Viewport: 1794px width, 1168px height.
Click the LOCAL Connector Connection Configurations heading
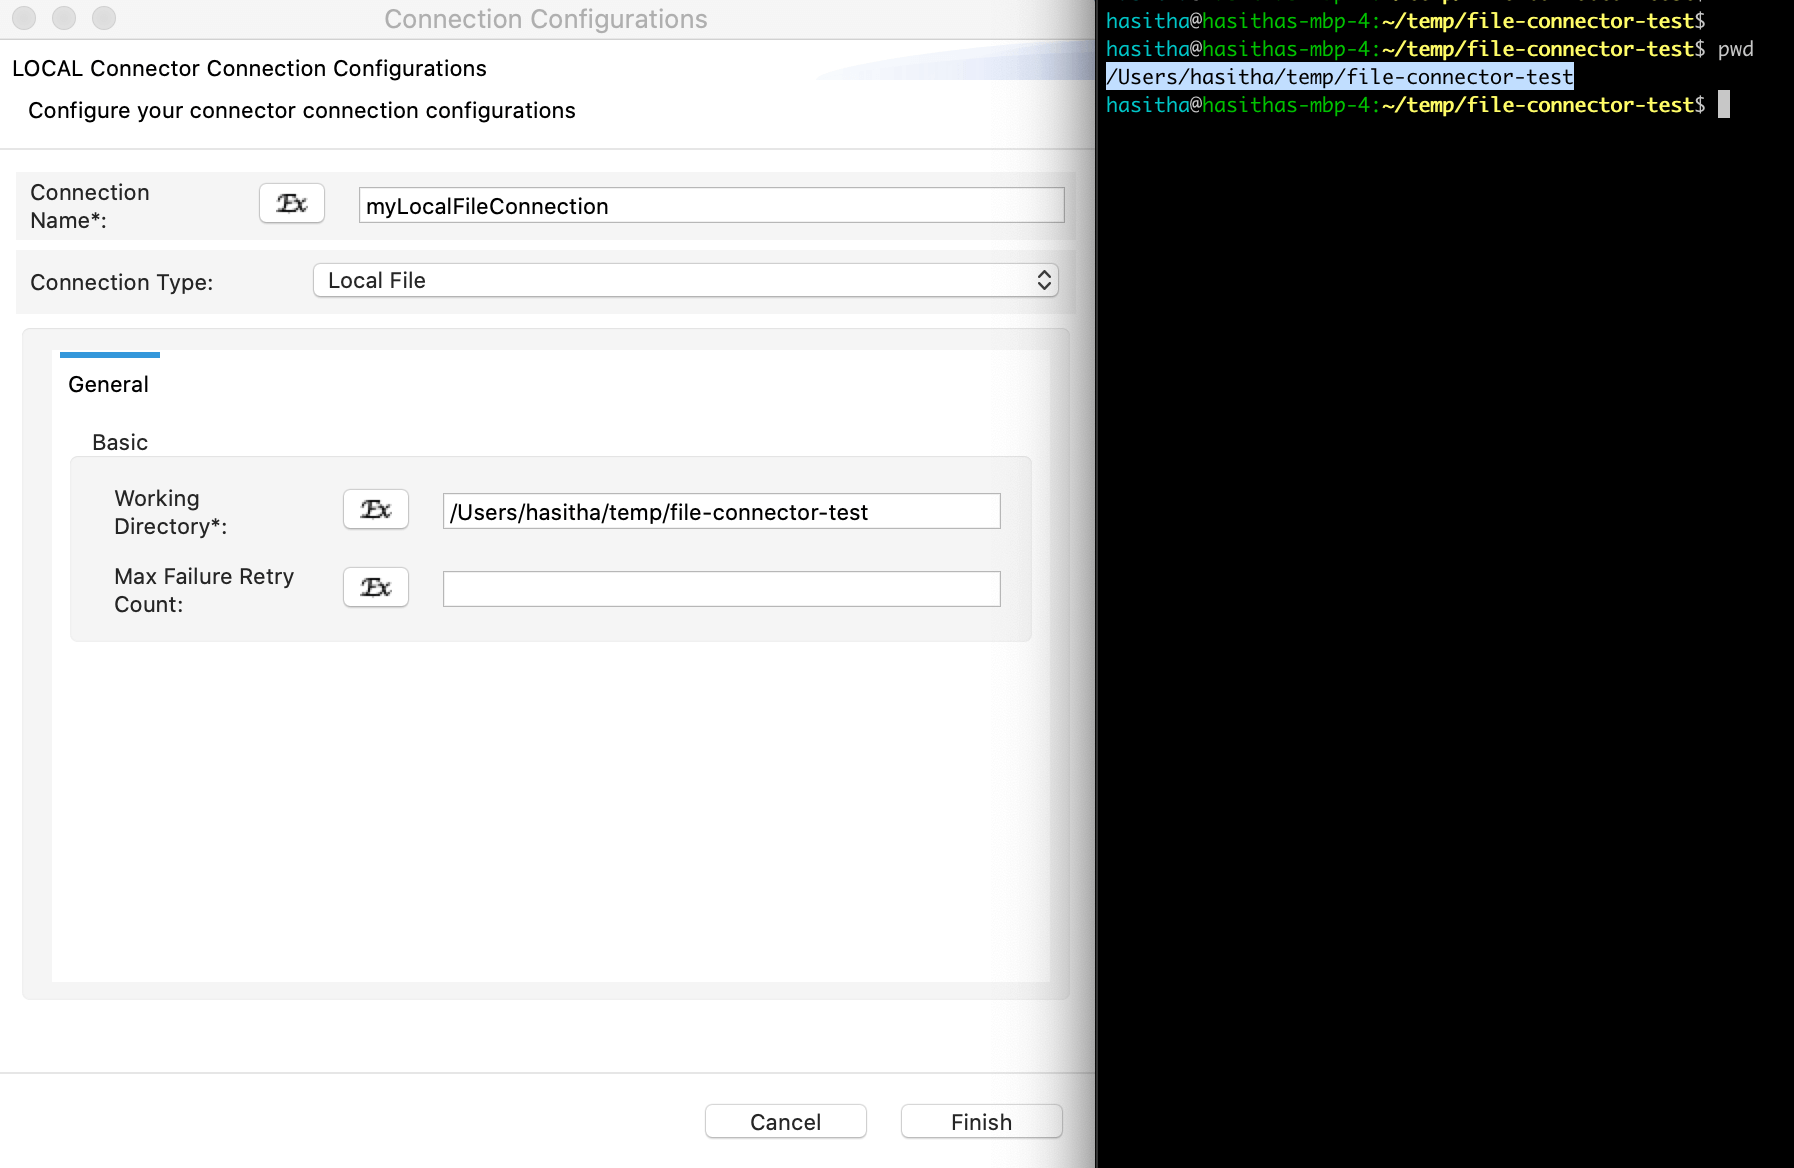point(249,68)
